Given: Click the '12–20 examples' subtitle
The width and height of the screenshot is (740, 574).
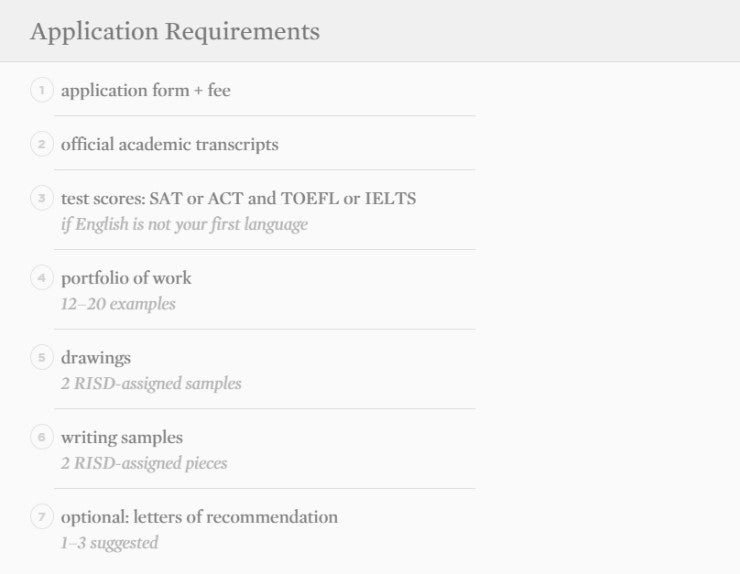Looking at the screenshot, I should pyautogui.click(x=118, y=304).
